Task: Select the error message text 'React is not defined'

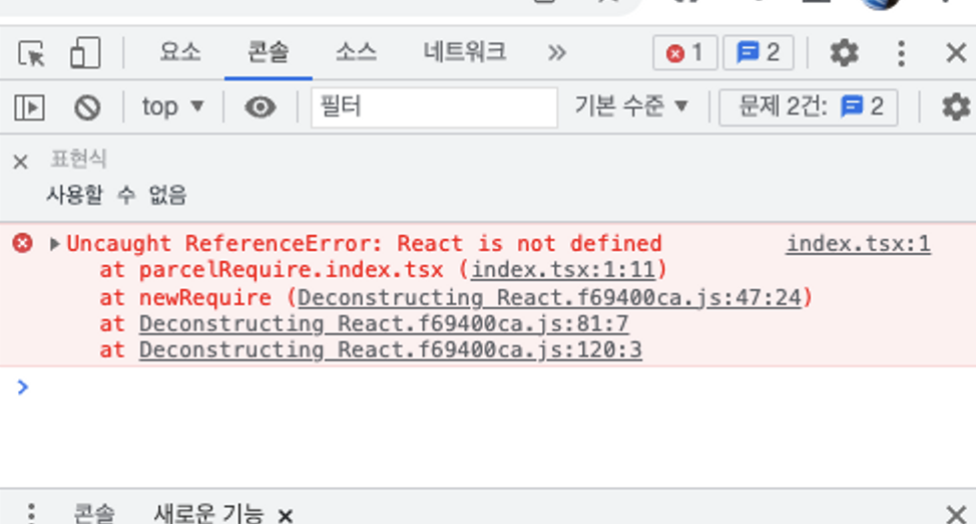Action: tap(530, 243)
